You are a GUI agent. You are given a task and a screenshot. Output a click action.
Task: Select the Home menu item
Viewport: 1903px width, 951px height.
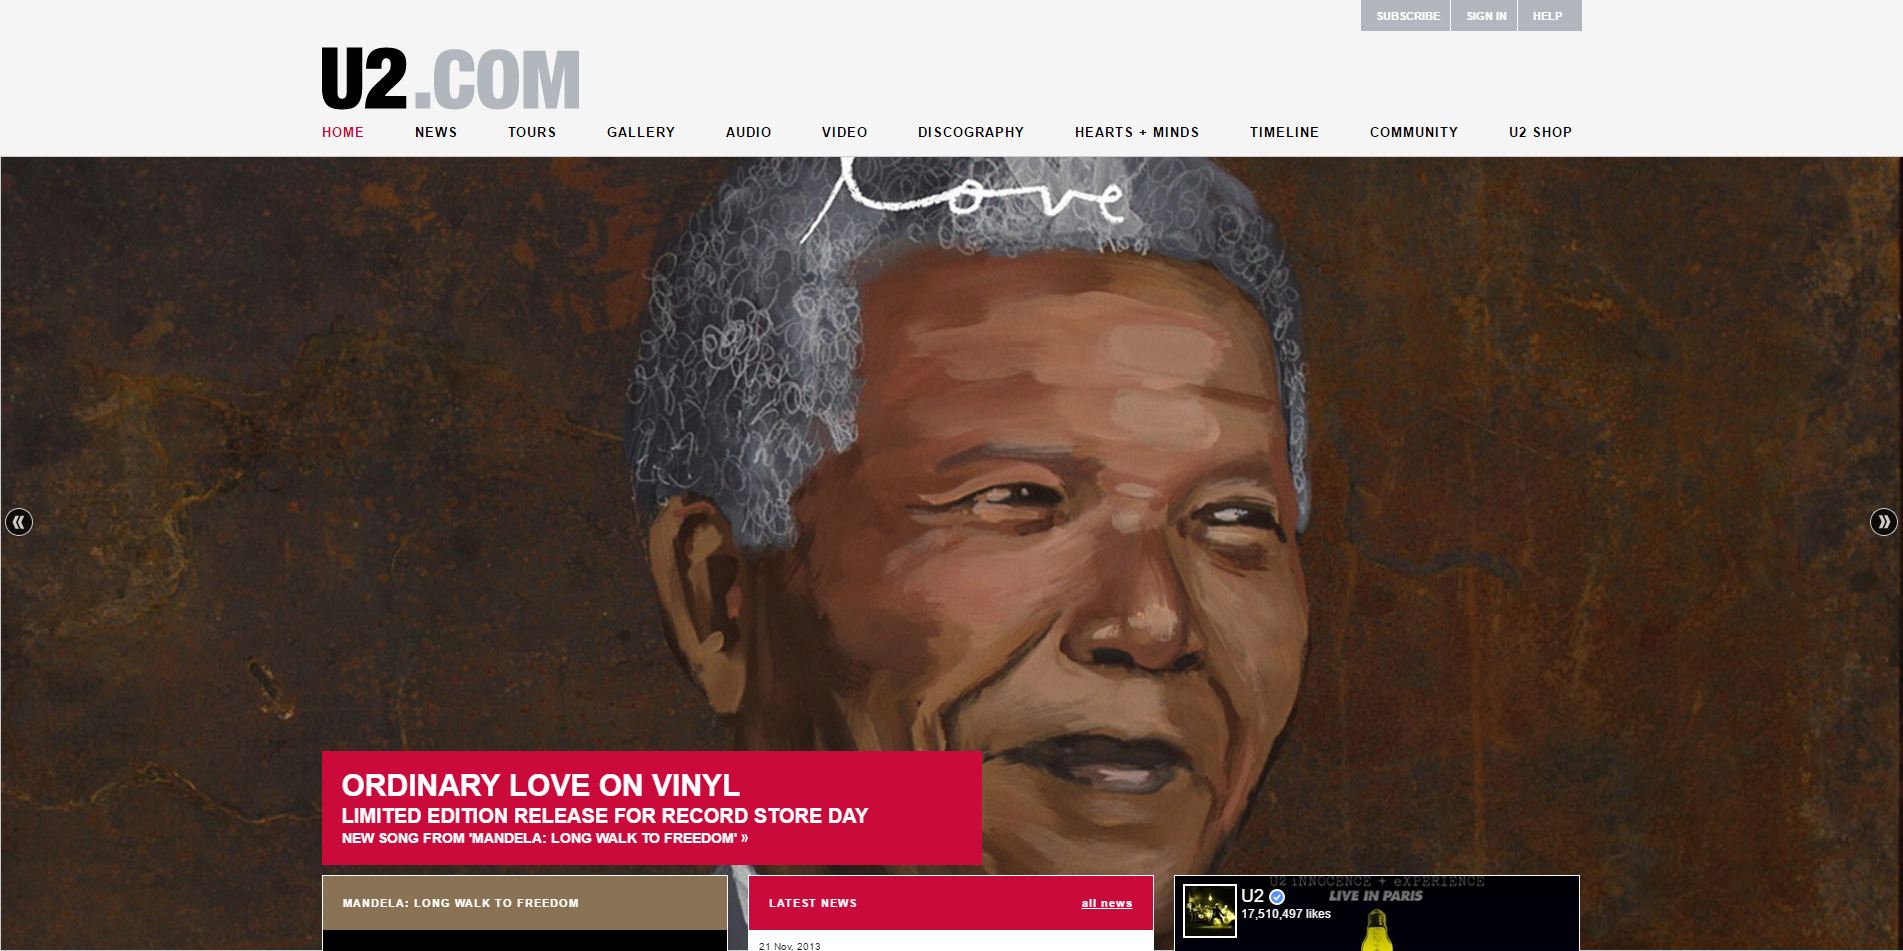pyautogui.click(x=343, y=132)
